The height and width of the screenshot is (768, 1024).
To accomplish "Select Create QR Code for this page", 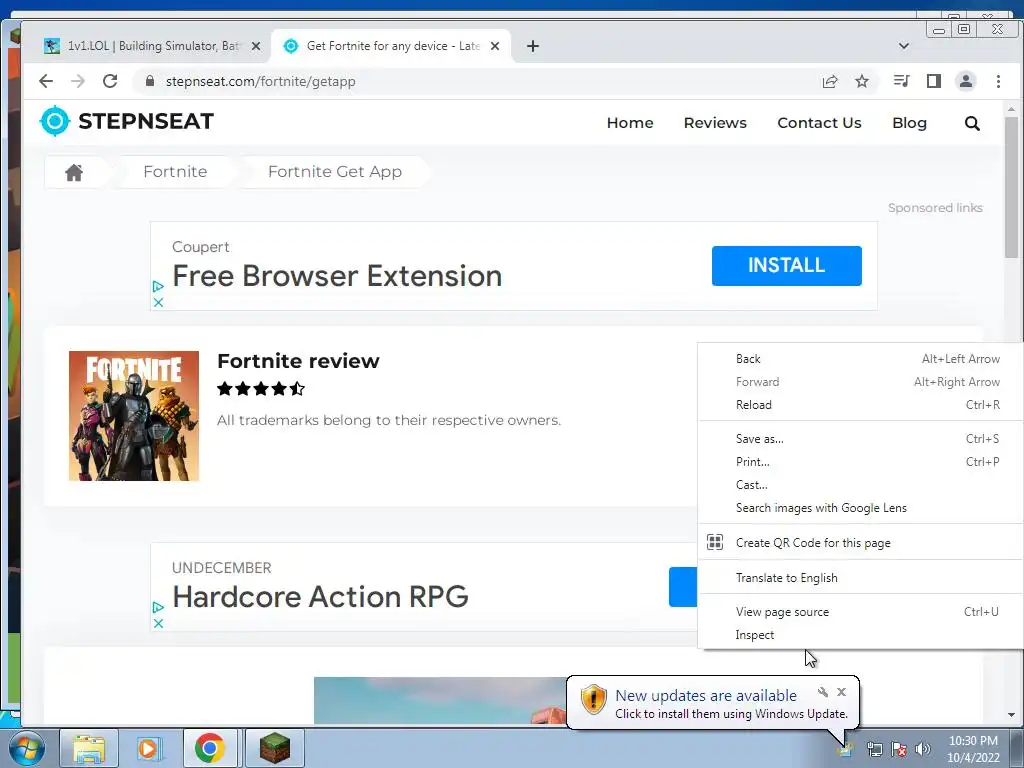I will pos(860,543).
